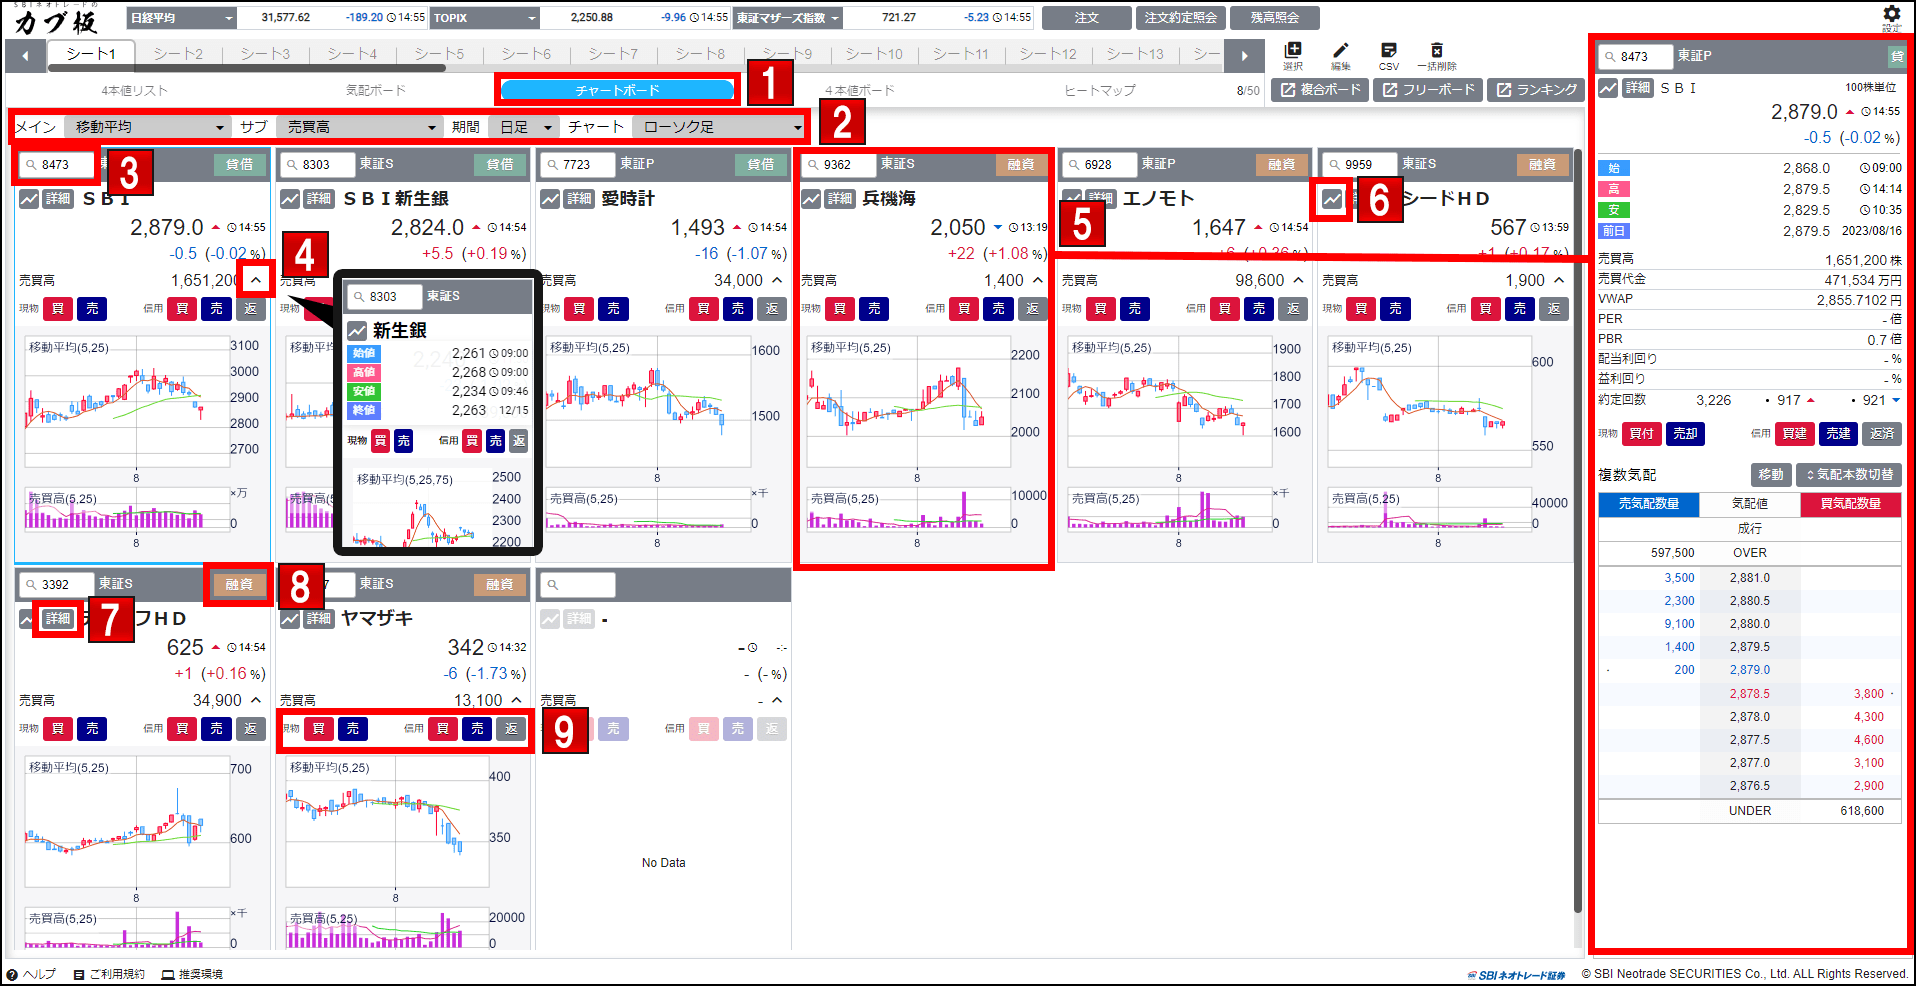1916x986 pixels.
Task: Open 複合ボード in new window
Action: pyautogui.click(x=1320, y=90)
